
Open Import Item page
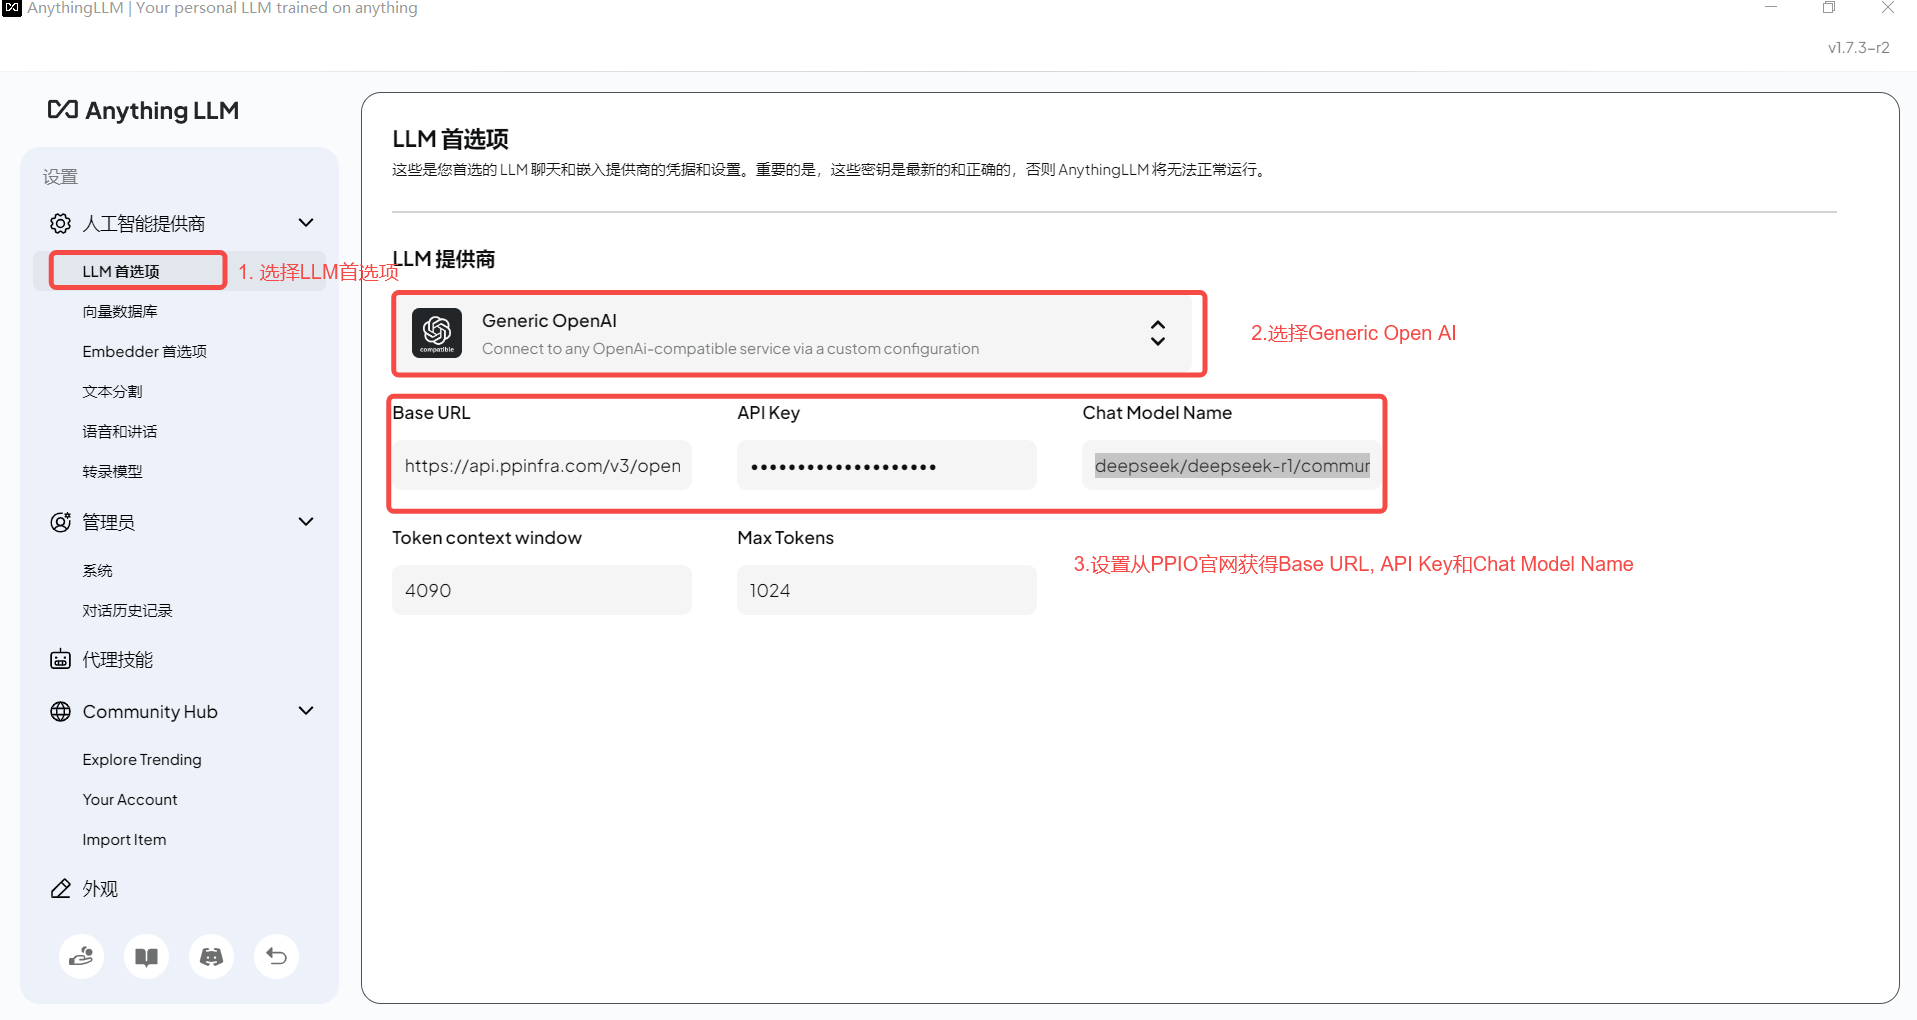pos(124,839)
